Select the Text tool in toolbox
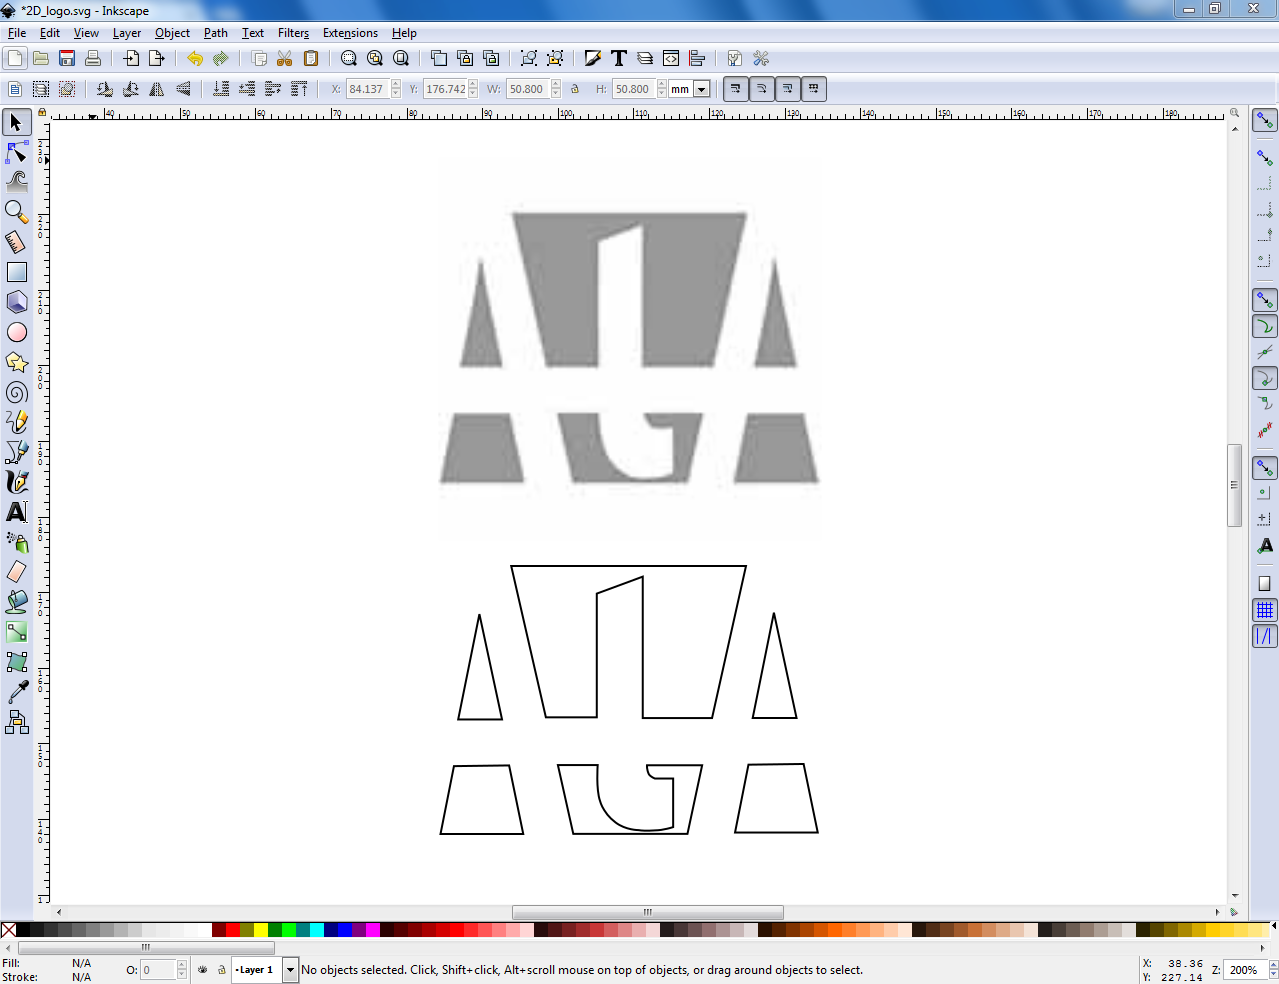 coord(17,512)
